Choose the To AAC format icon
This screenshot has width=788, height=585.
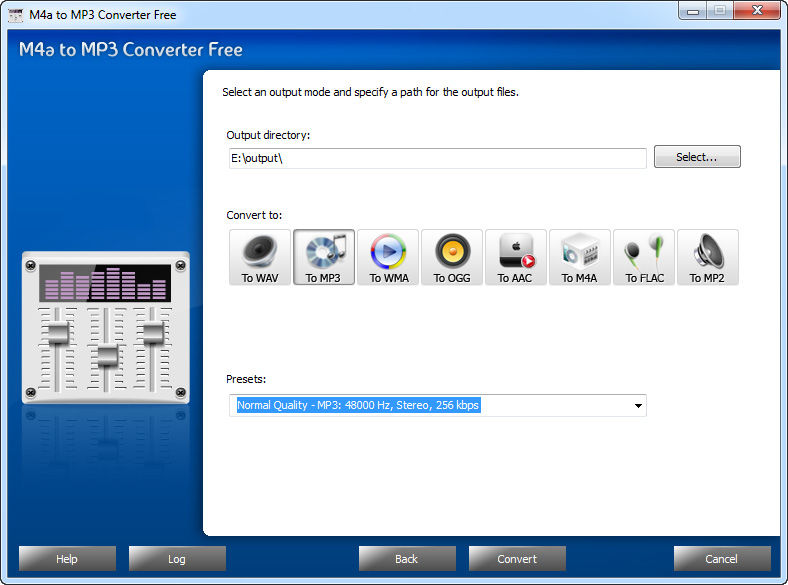[516, 257]
